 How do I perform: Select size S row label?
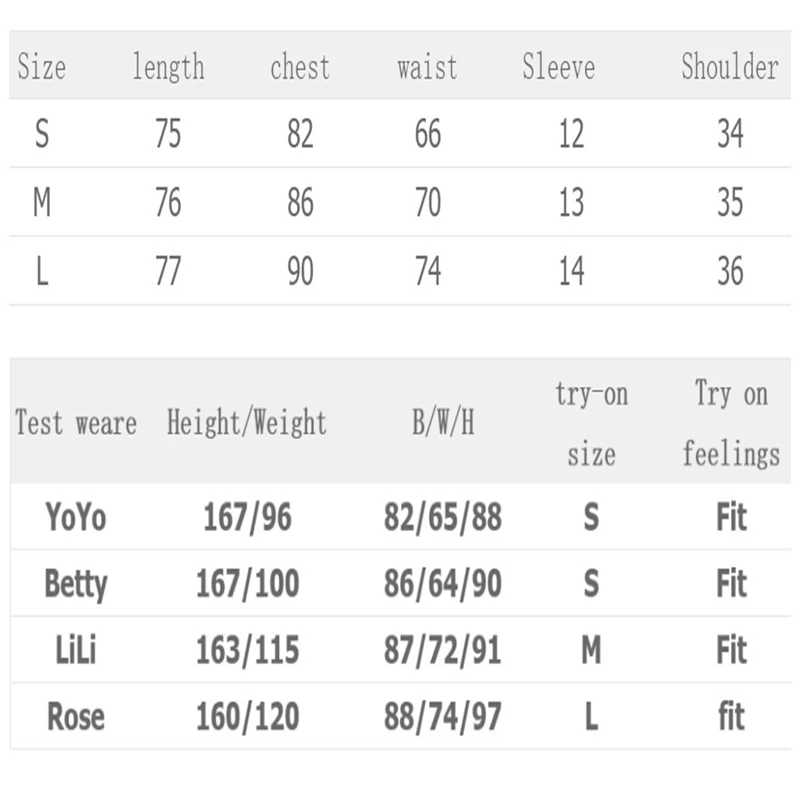tap(42, 134)
